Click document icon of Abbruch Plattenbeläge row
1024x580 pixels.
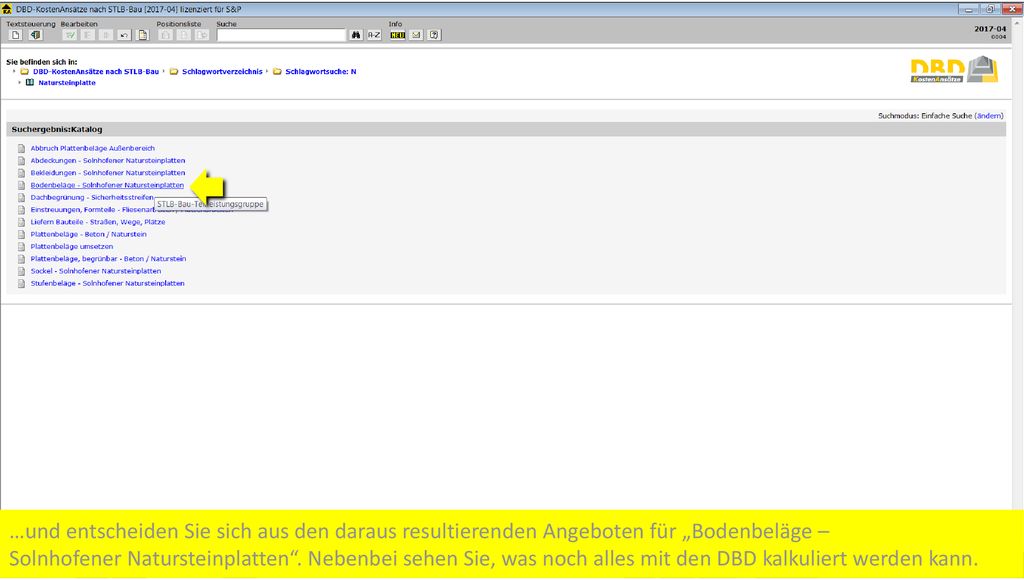(x=22, y=148)
